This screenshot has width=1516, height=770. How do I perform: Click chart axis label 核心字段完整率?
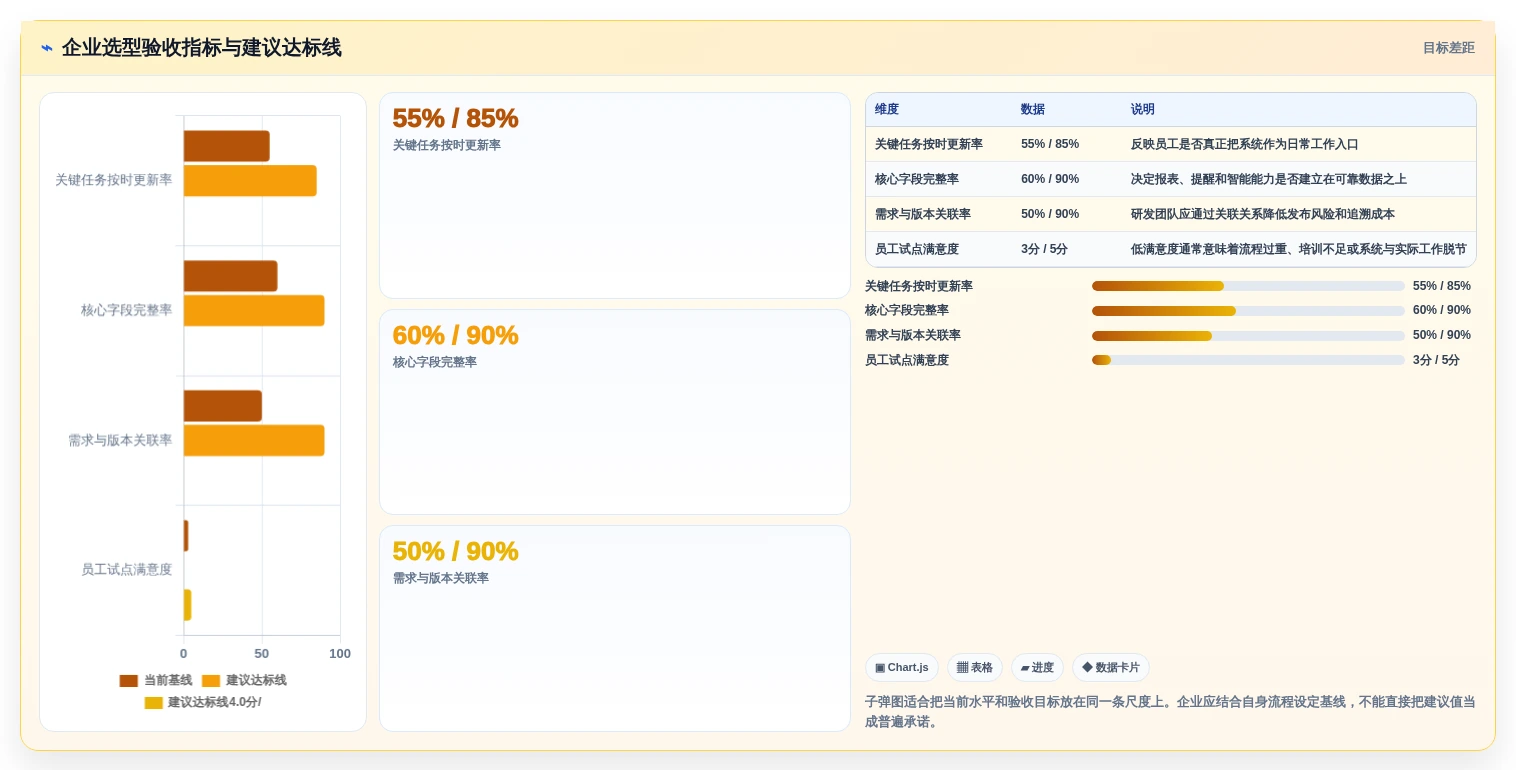point(126,310)
